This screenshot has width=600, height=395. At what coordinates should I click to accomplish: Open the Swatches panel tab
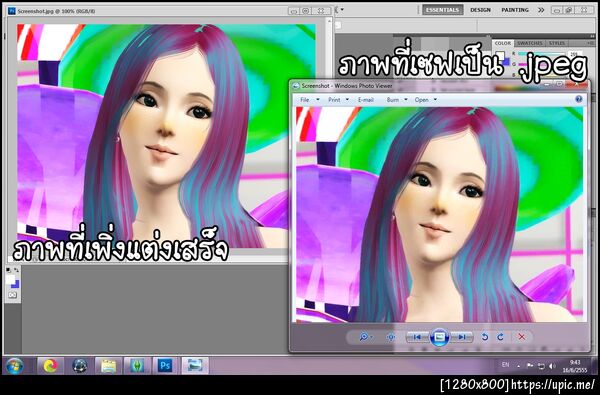(530, 43)
